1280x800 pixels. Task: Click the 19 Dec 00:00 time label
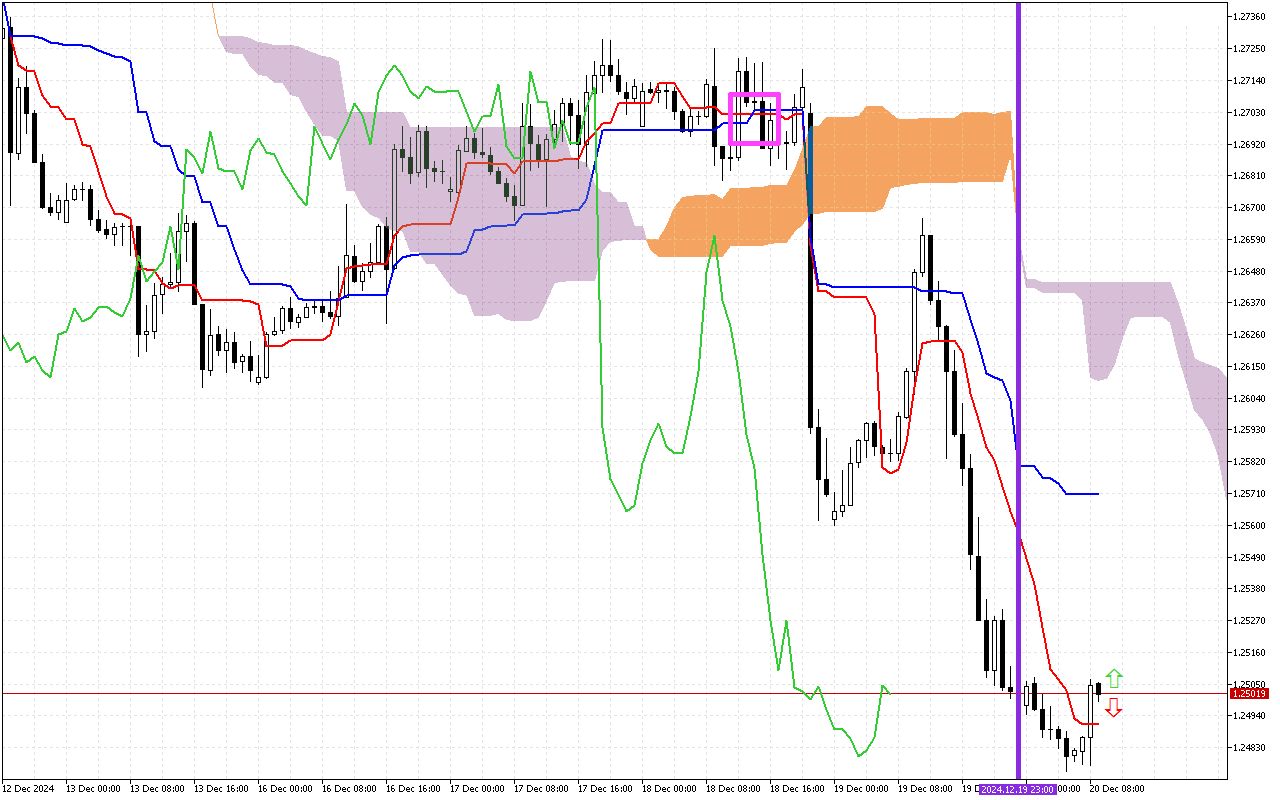pyautogui.click(x=861, y=788)
